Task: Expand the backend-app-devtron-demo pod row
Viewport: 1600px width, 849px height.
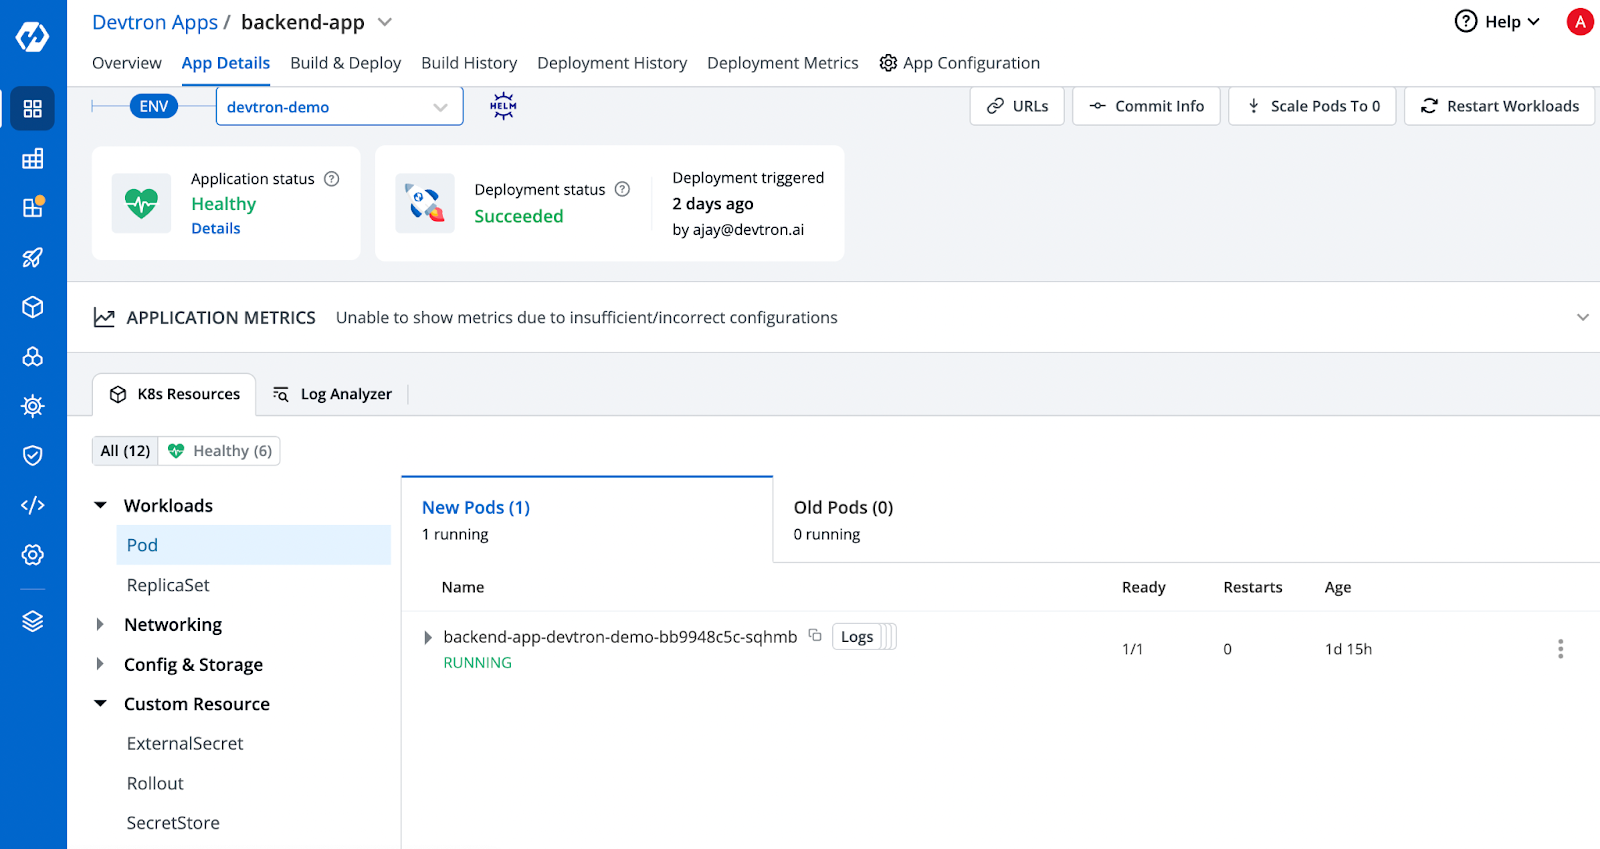Action: [428, 637]
